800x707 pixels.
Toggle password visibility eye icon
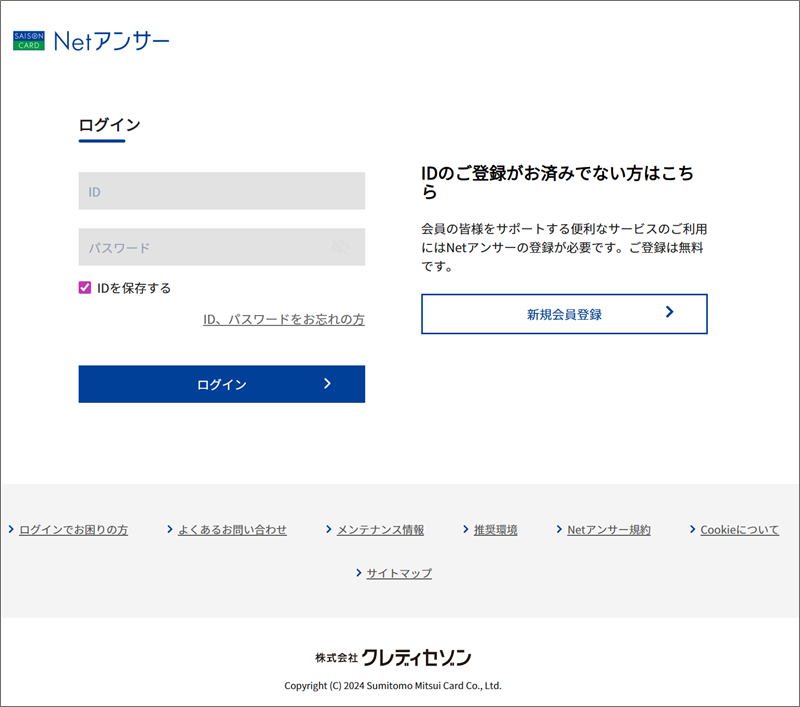click(341, 247)
